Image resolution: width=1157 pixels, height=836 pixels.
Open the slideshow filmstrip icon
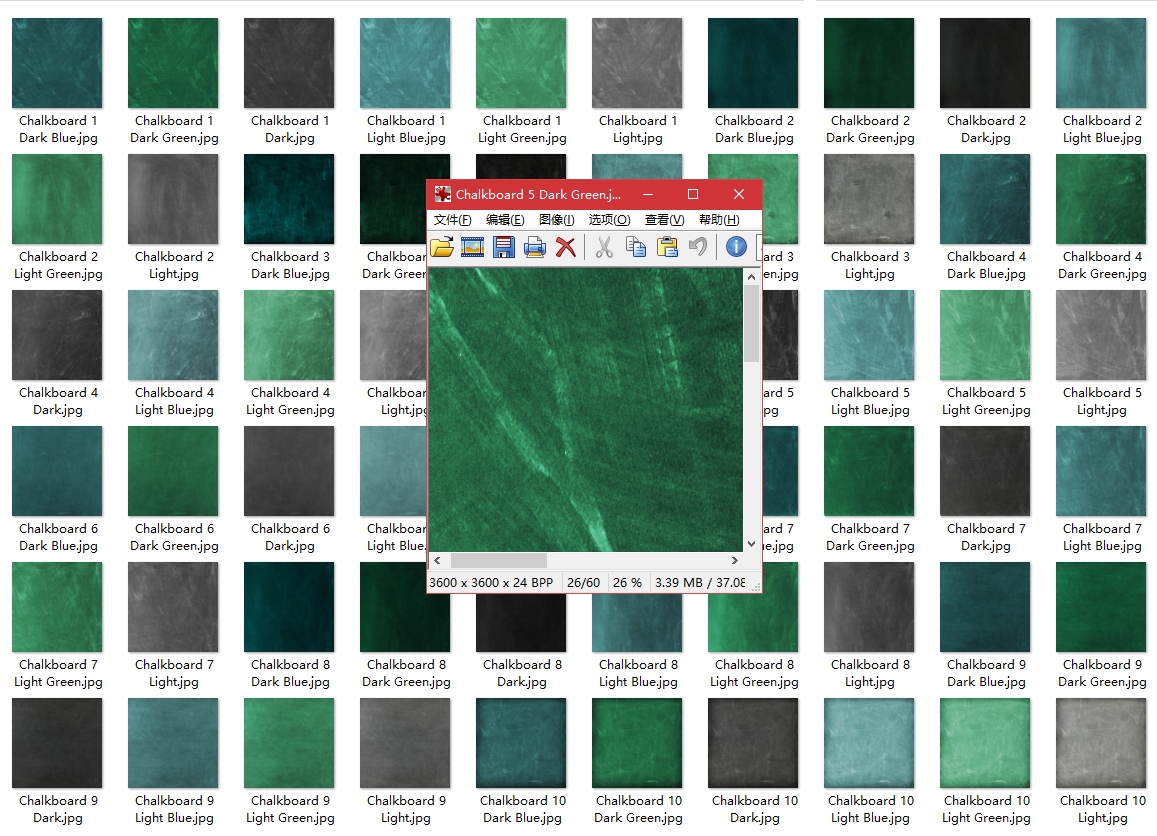coord(473,247)
